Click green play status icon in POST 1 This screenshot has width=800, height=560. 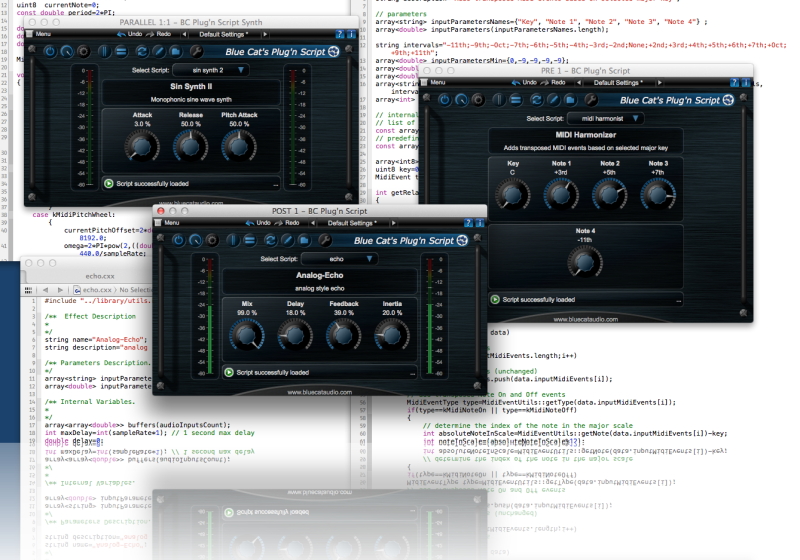(229, 372)
